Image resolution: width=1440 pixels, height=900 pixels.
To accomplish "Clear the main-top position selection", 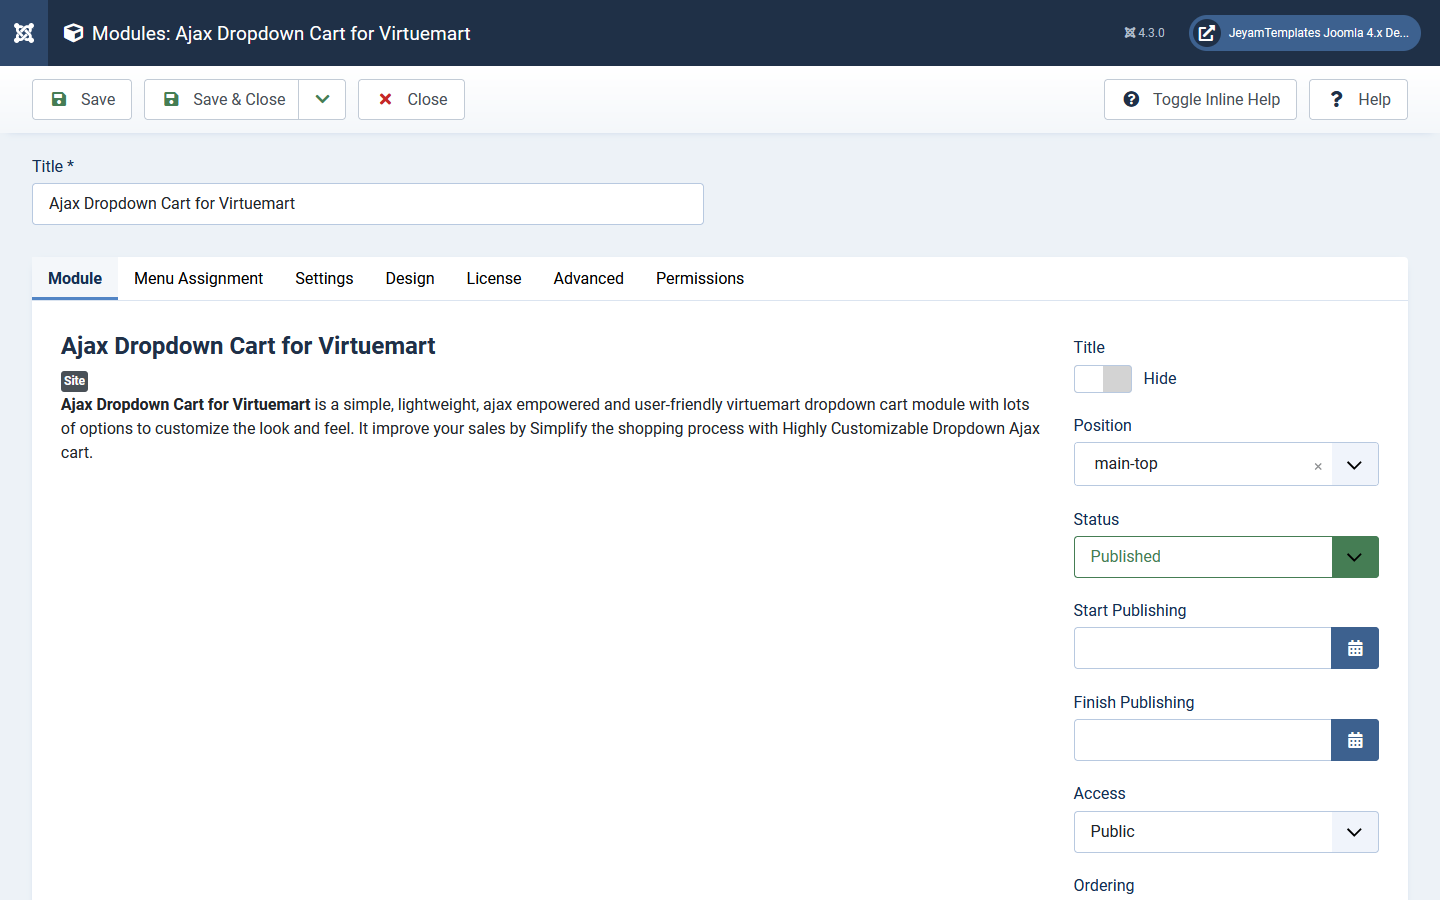I will tap(1318, 466).
